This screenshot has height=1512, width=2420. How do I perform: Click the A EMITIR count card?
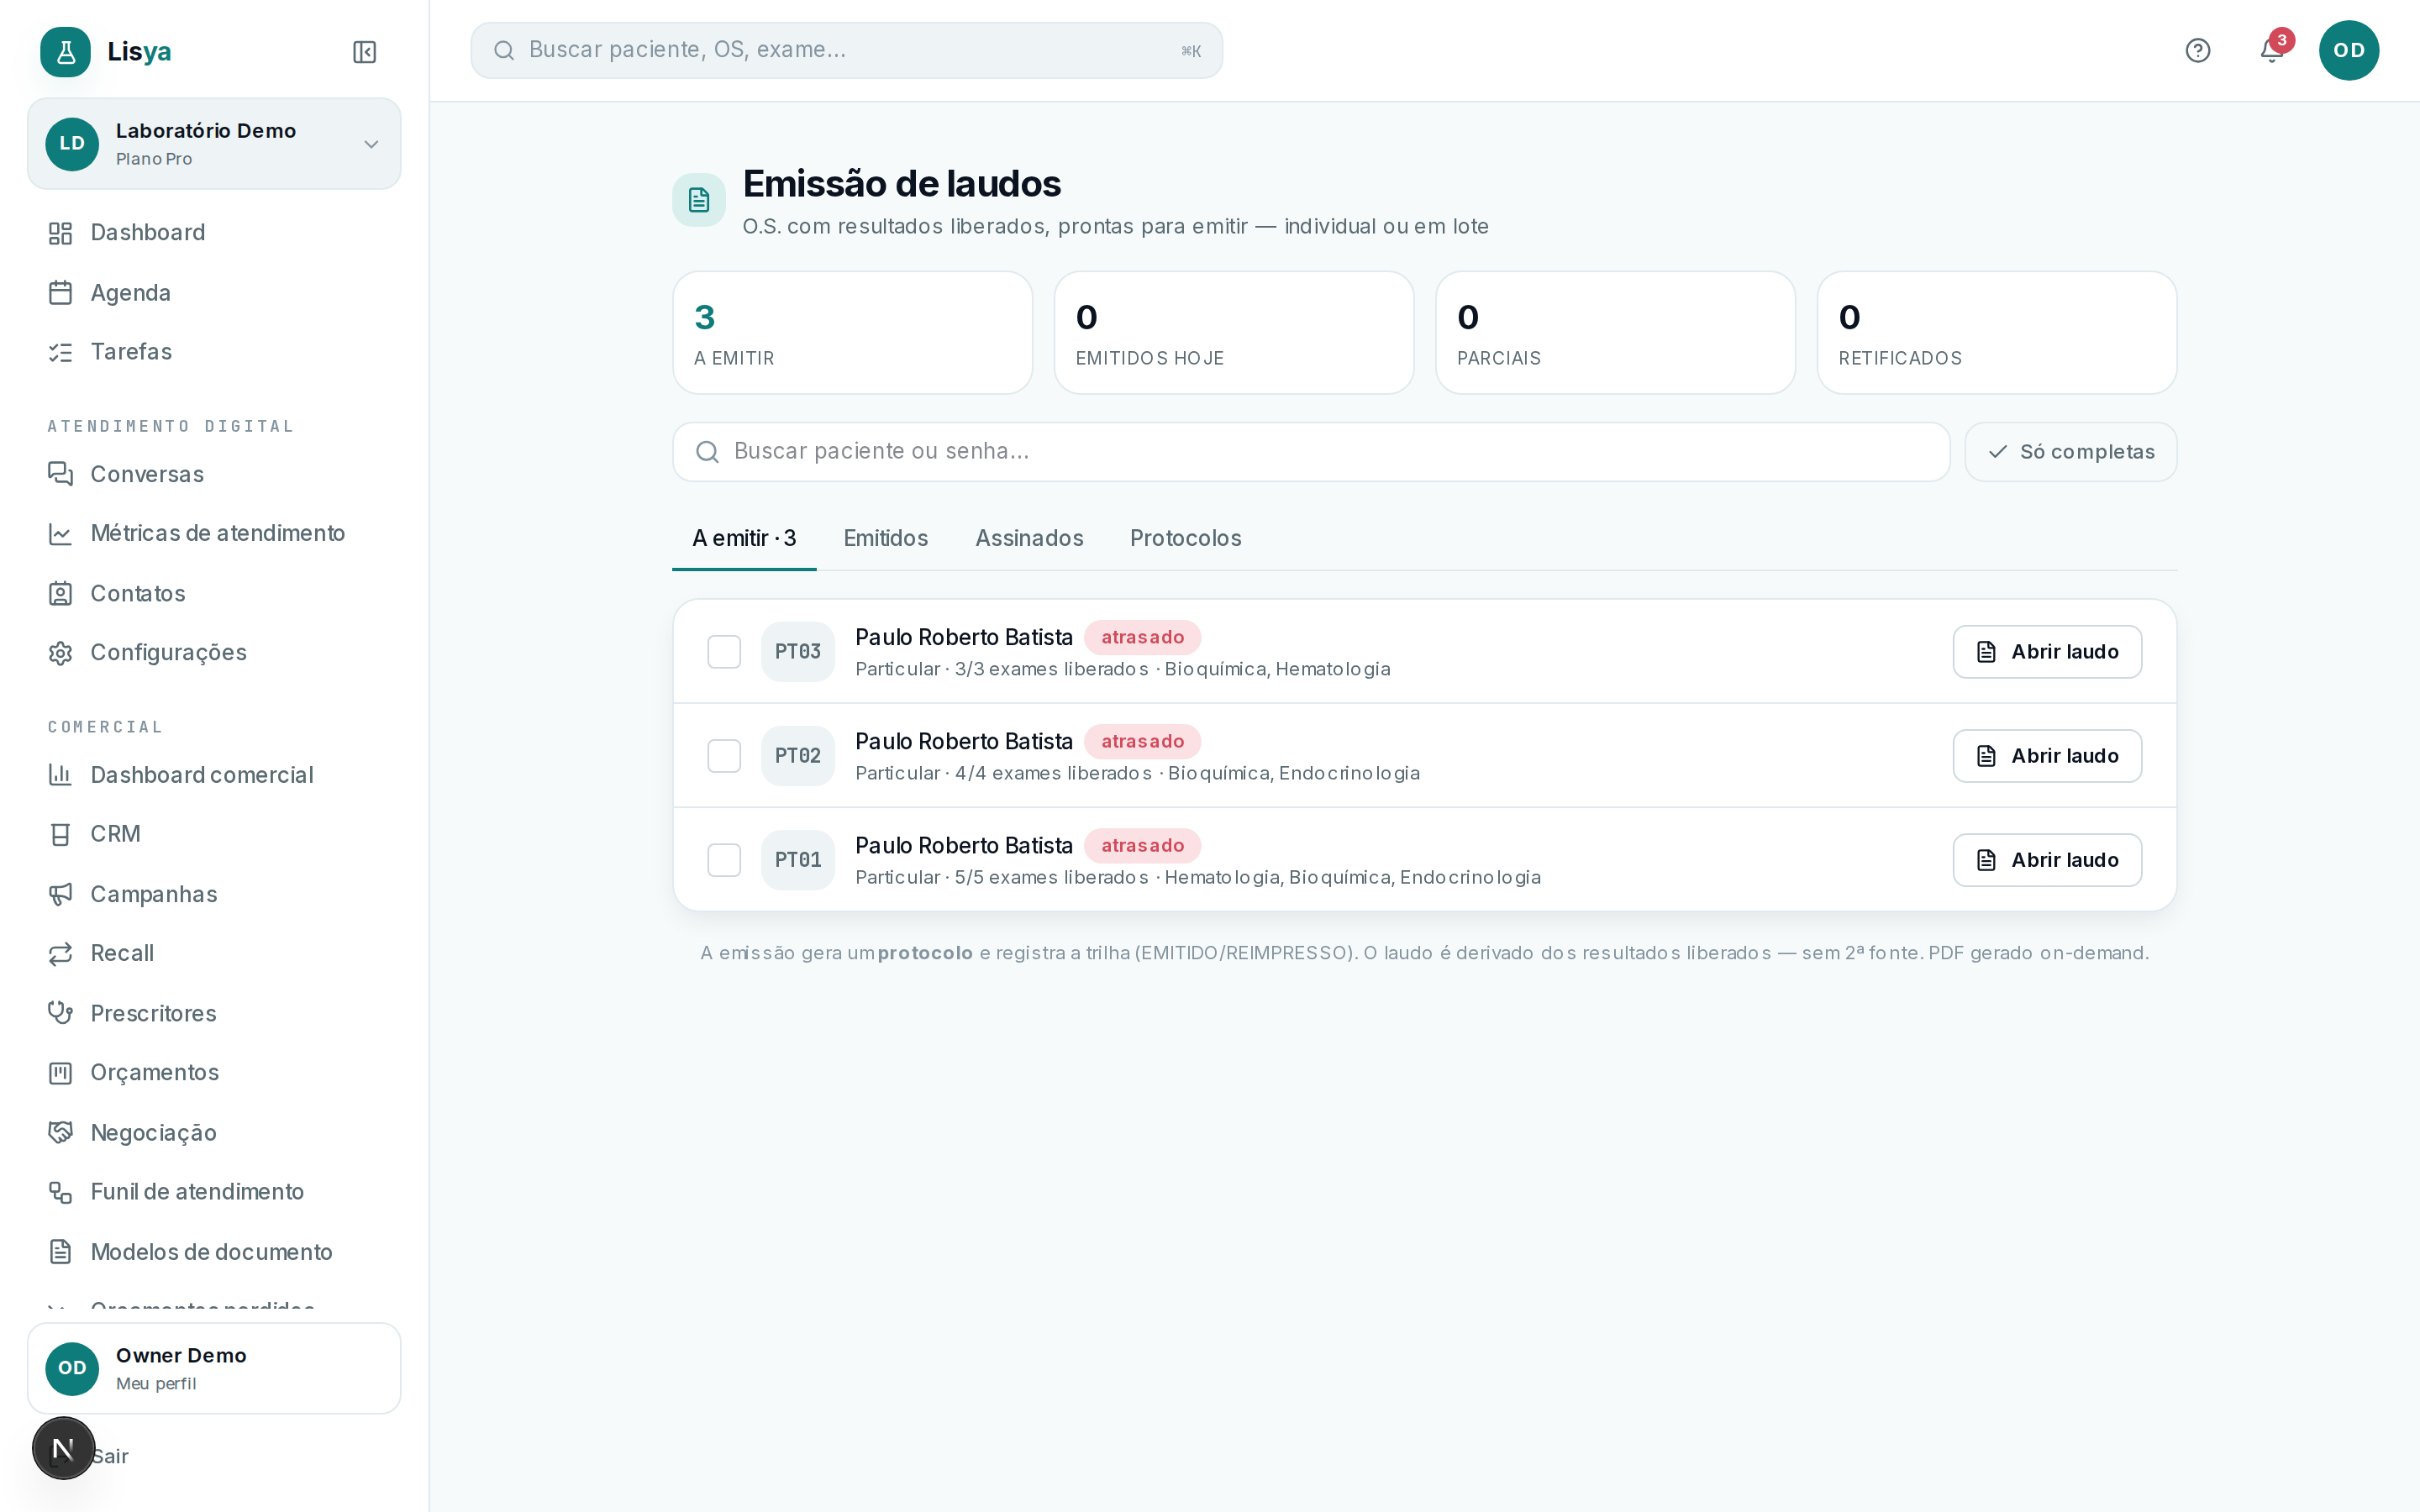[852, 333]
